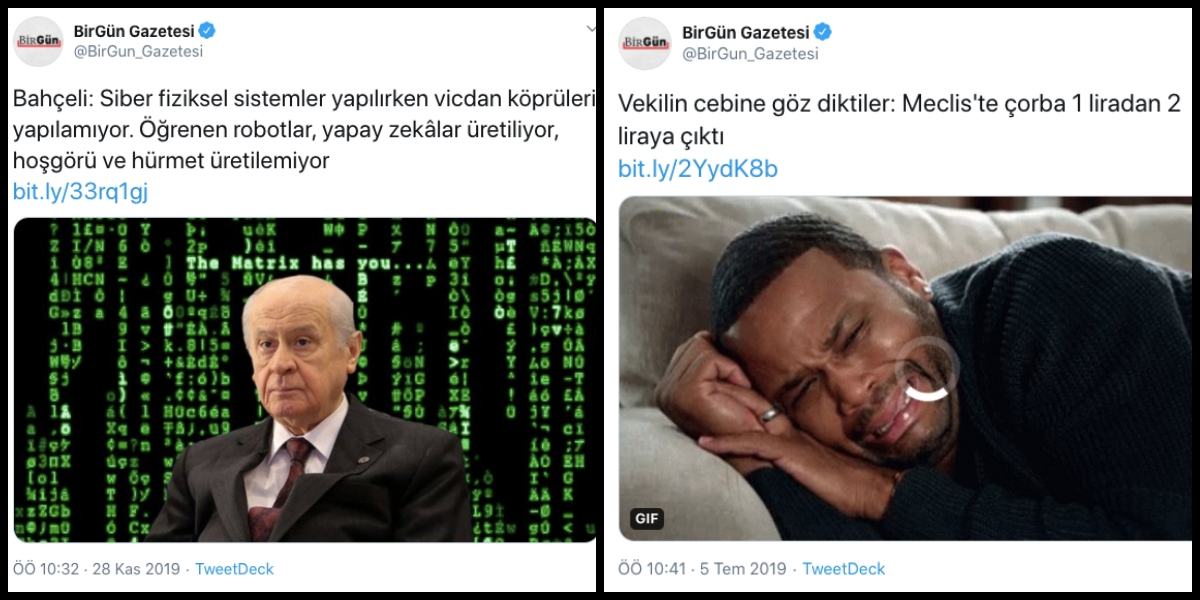Open the crying man GIF
This screenshot has height=600, width=1200.
(906, 368)
